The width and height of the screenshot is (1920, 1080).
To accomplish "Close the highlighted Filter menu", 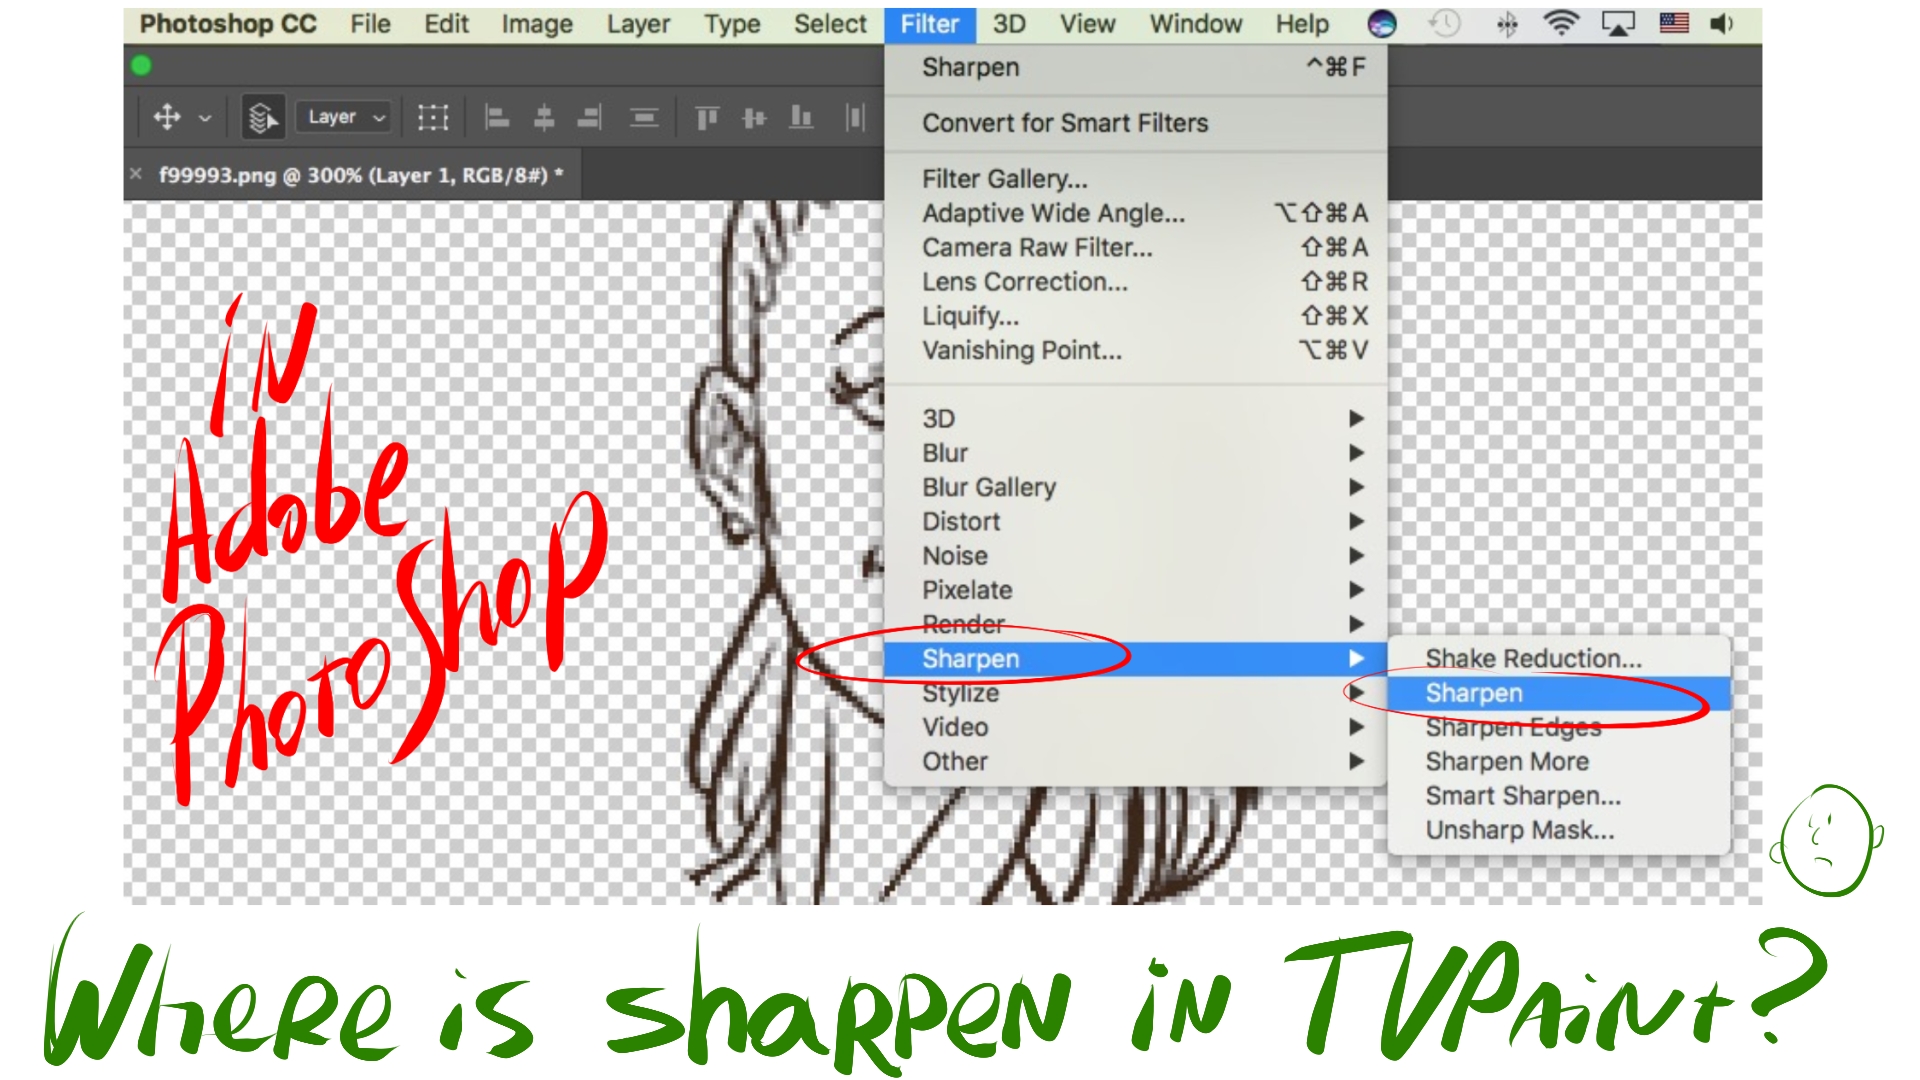I will point(930,24).
